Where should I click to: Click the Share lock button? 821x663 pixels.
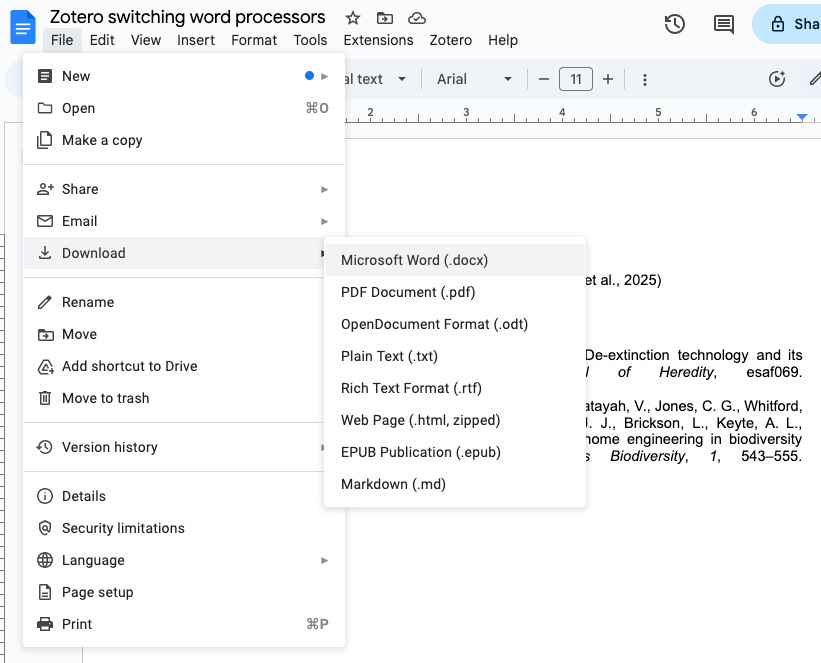click(x=786, y=24)
